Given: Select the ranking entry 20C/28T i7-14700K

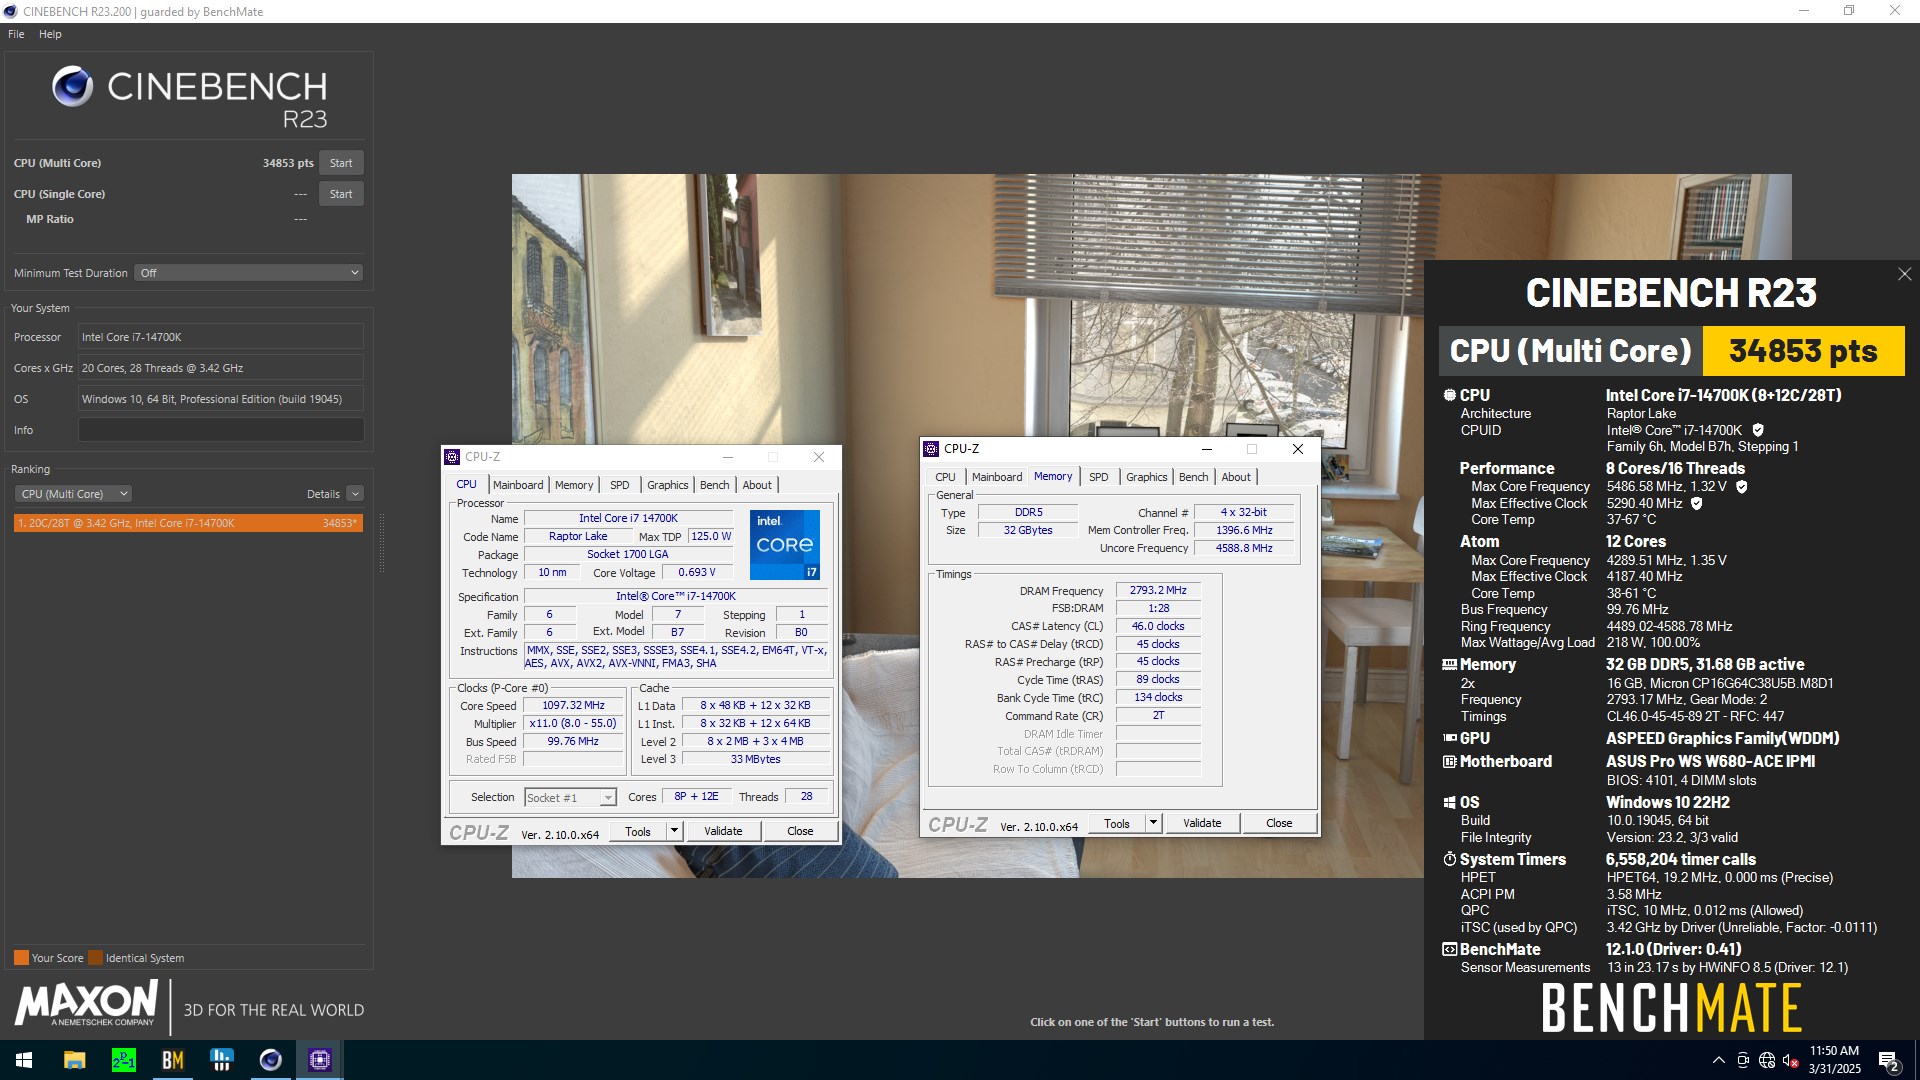Looking at the screenshot, I should 188,523.
